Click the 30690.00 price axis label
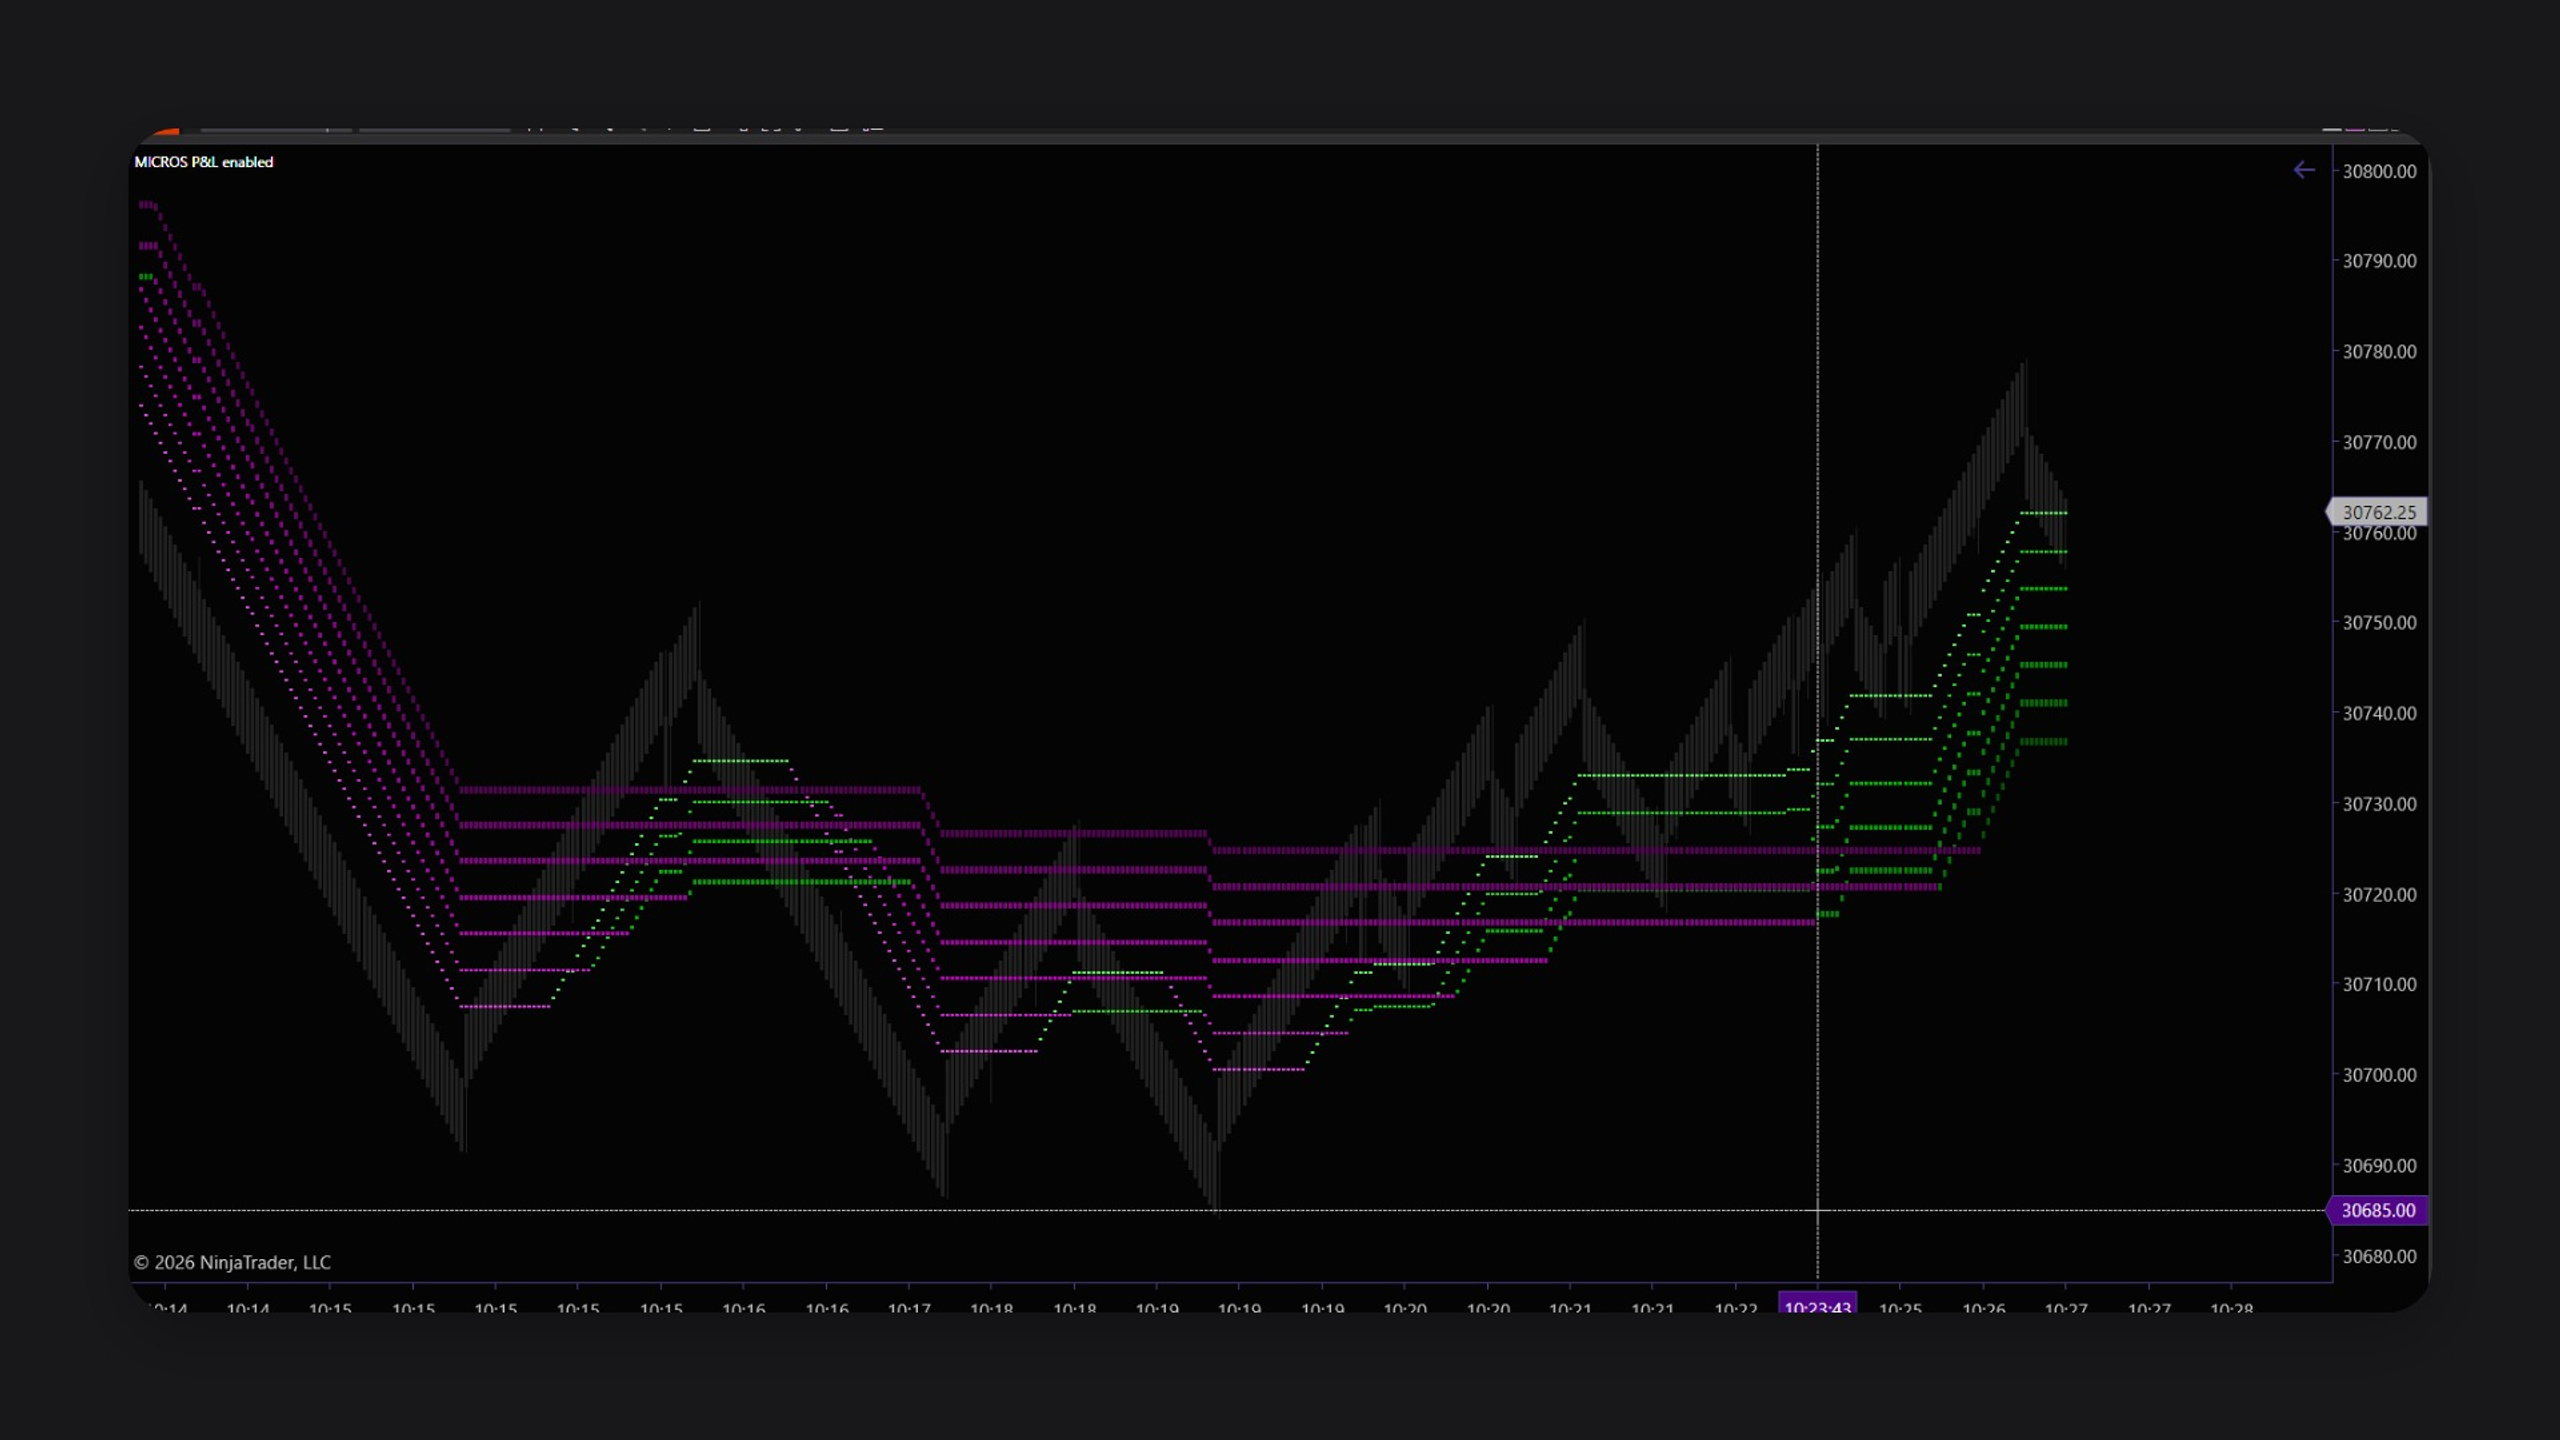This screenshot has width=2560, height=1440. 2379,1166
